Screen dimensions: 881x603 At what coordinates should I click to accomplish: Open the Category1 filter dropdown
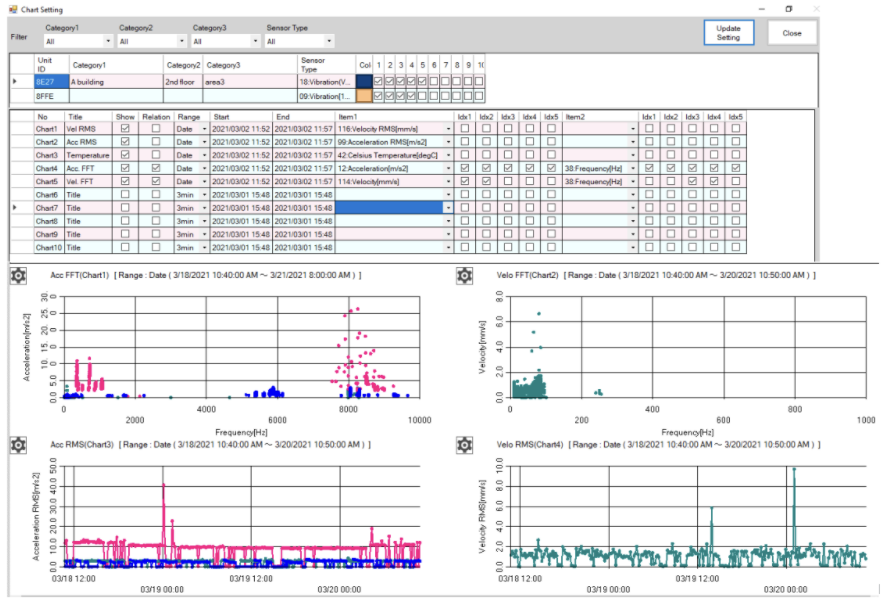point(108,42)
